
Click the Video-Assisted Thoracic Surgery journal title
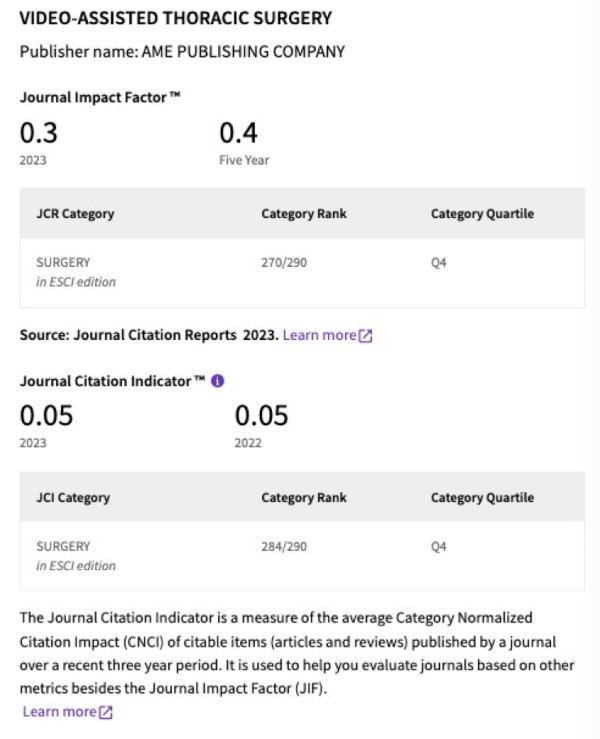coord(176,19)
